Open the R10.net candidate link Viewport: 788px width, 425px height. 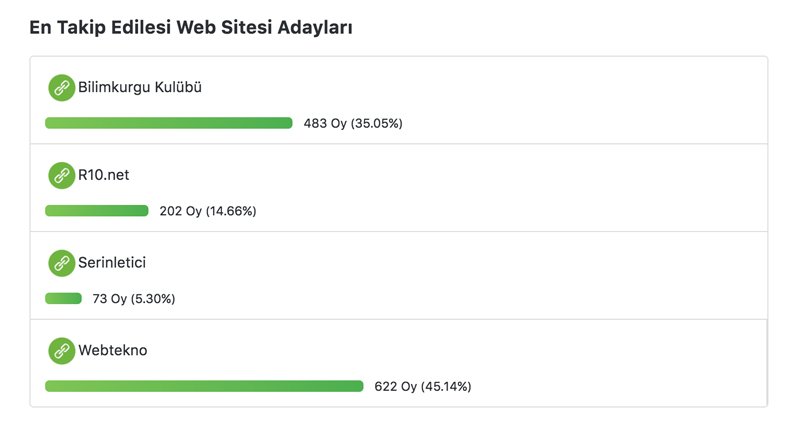[104, 175]
